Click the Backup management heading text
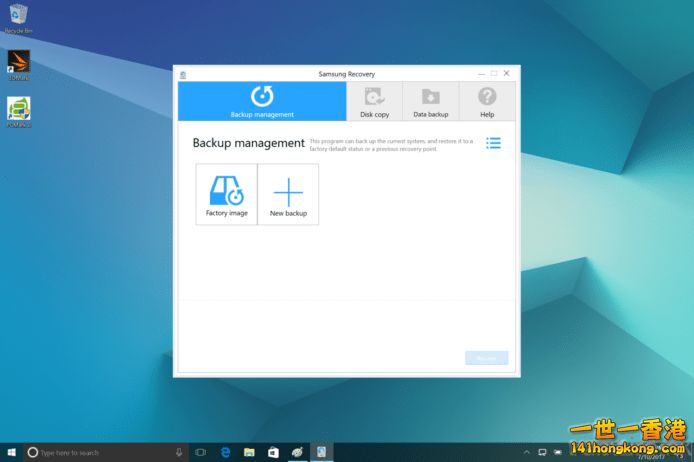Screen dimensions: 694x462 [249, 143]
